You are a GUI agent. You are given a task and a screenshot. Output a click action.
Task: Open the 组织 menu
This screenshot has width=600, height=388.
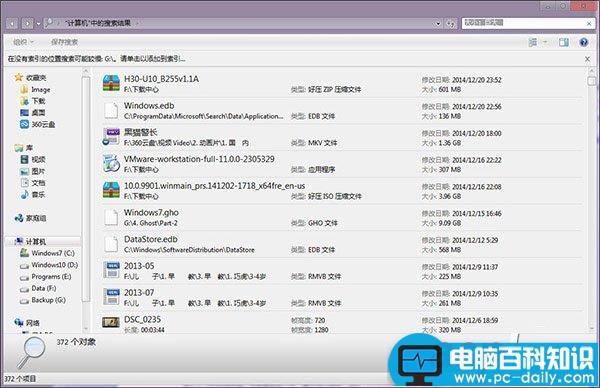[23, 42]
